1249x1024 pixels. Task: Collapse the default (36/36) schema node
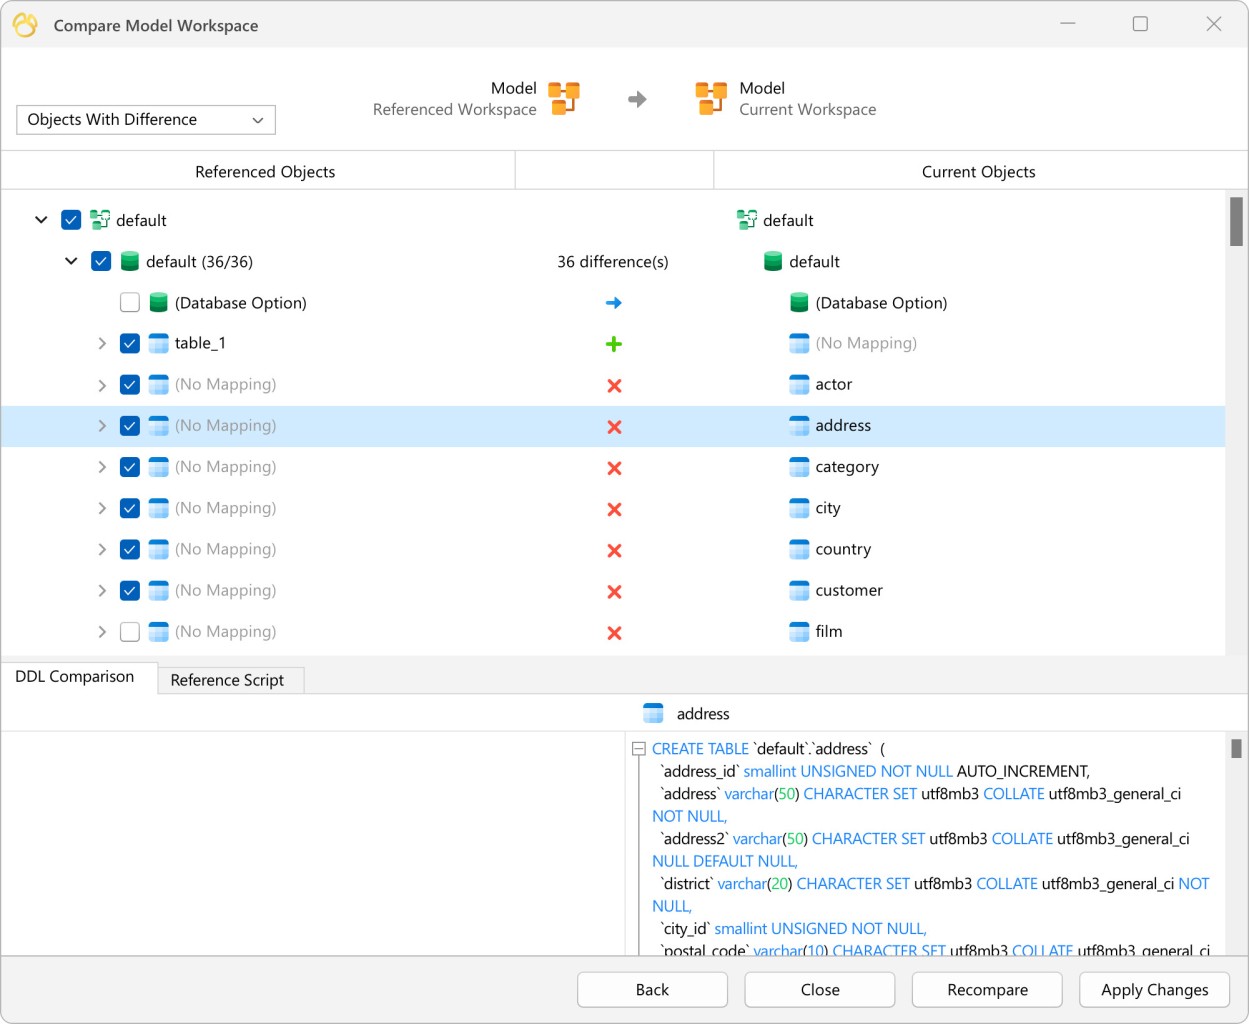pos(71,262)
